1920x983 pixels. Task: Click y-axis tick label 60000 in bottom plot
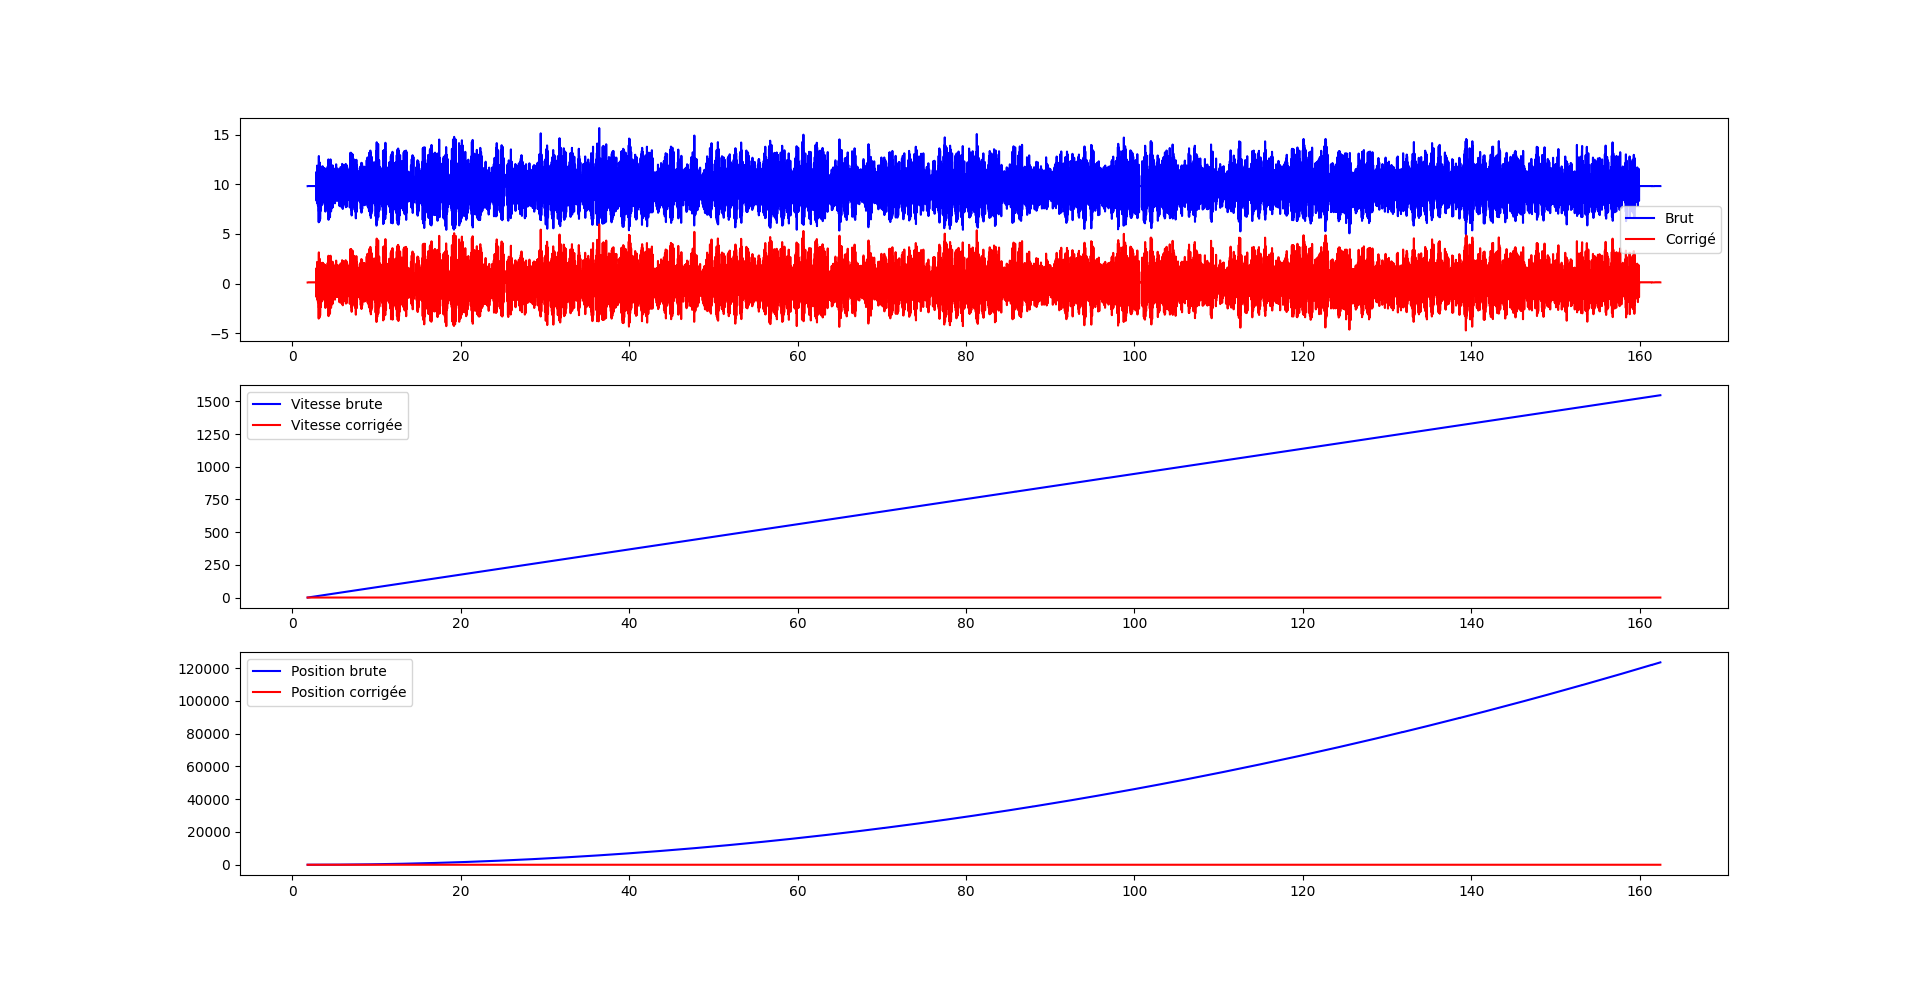208,767
